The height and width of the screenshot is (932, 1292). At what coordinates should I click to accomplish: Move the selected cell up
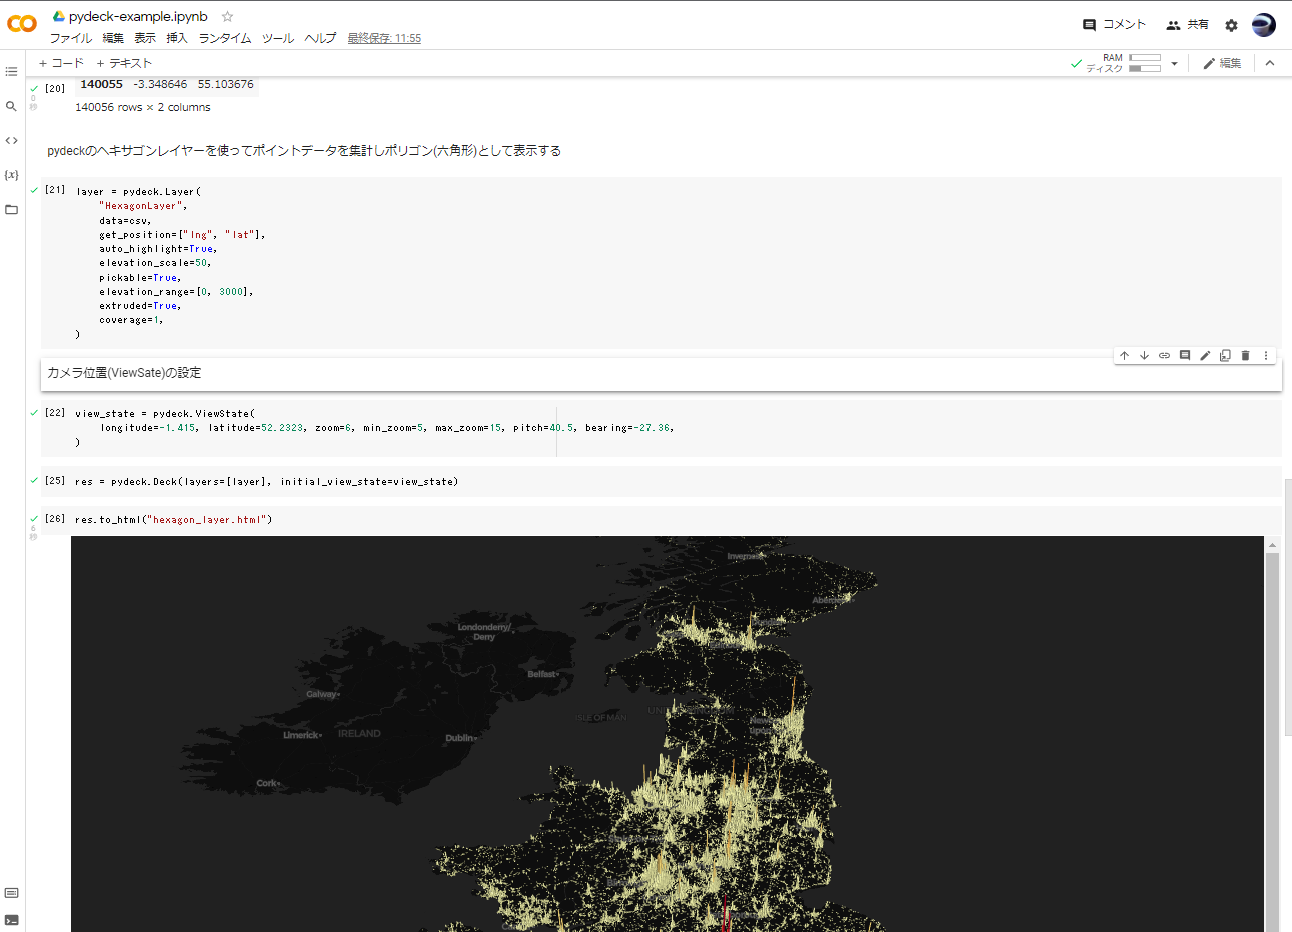click(1124, 355)
